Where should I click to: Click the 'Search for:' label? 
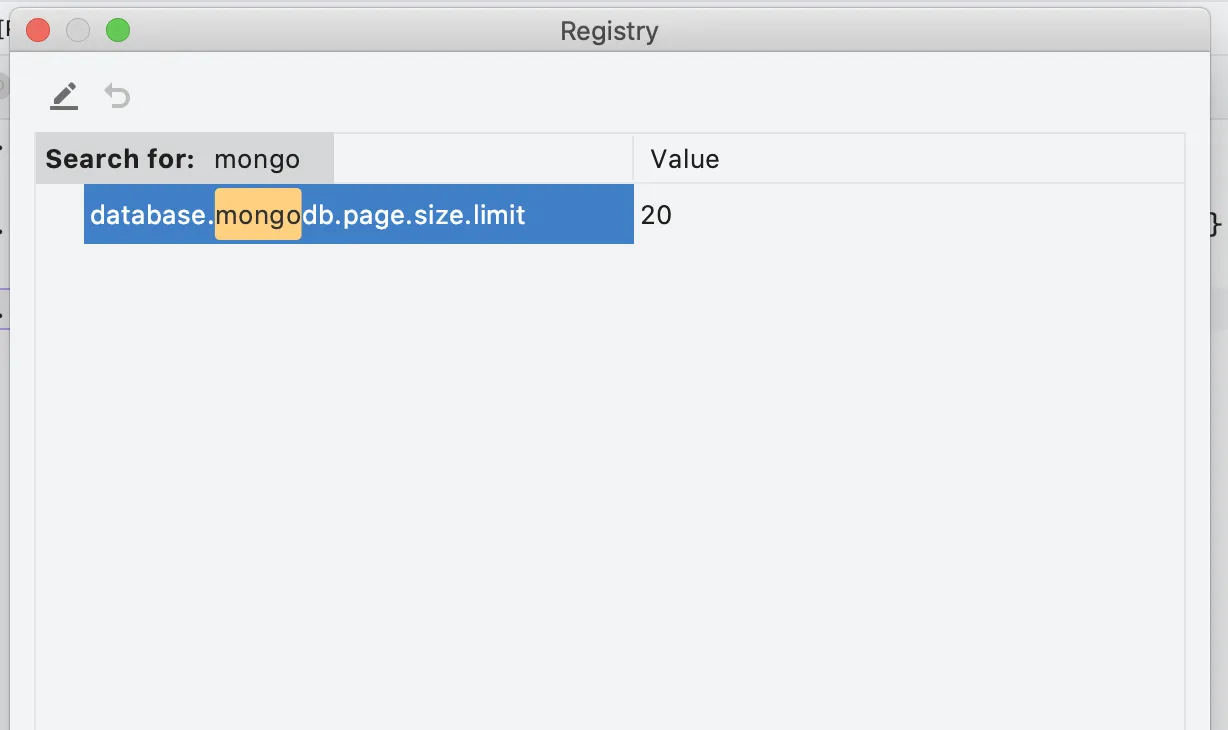(x=120, y=159)
